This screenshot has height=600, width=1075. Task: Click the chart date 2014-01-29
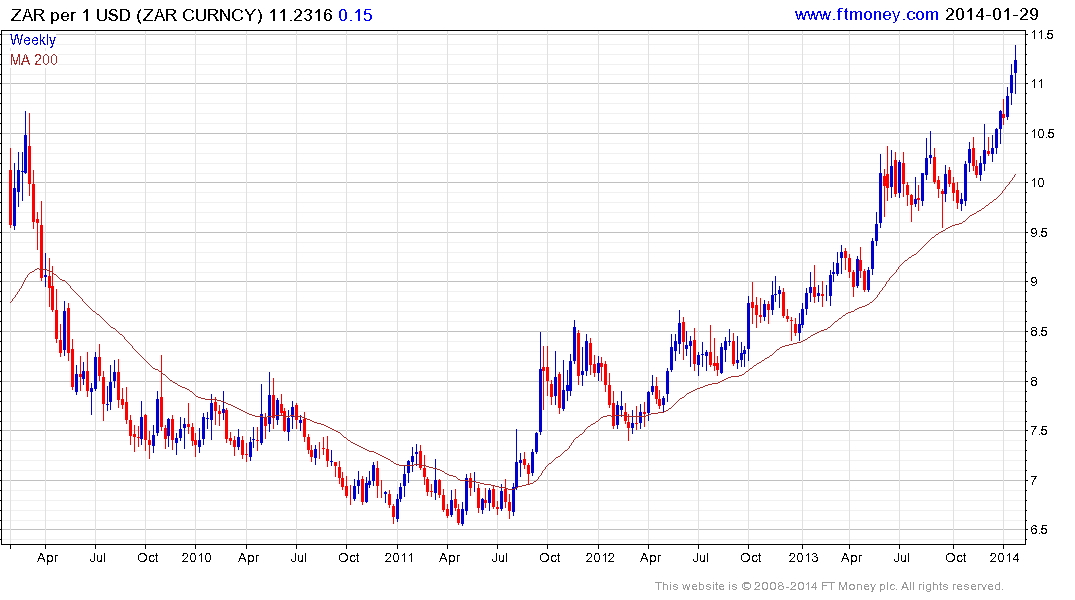[x=991, y=14]
